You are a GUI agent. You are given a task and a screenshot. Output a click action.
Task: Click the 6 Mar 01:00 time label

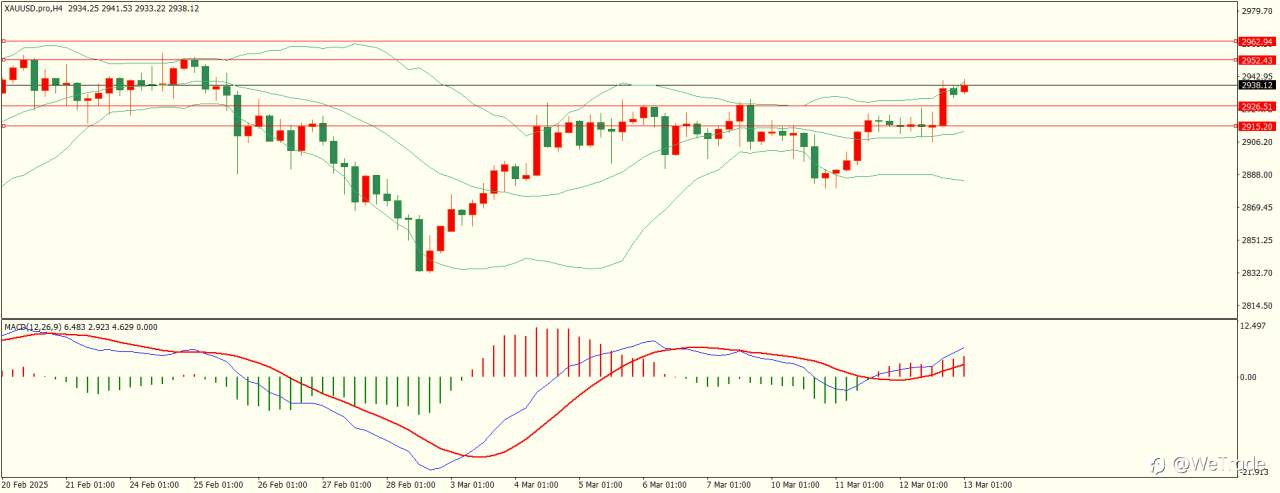click(667, 485)
